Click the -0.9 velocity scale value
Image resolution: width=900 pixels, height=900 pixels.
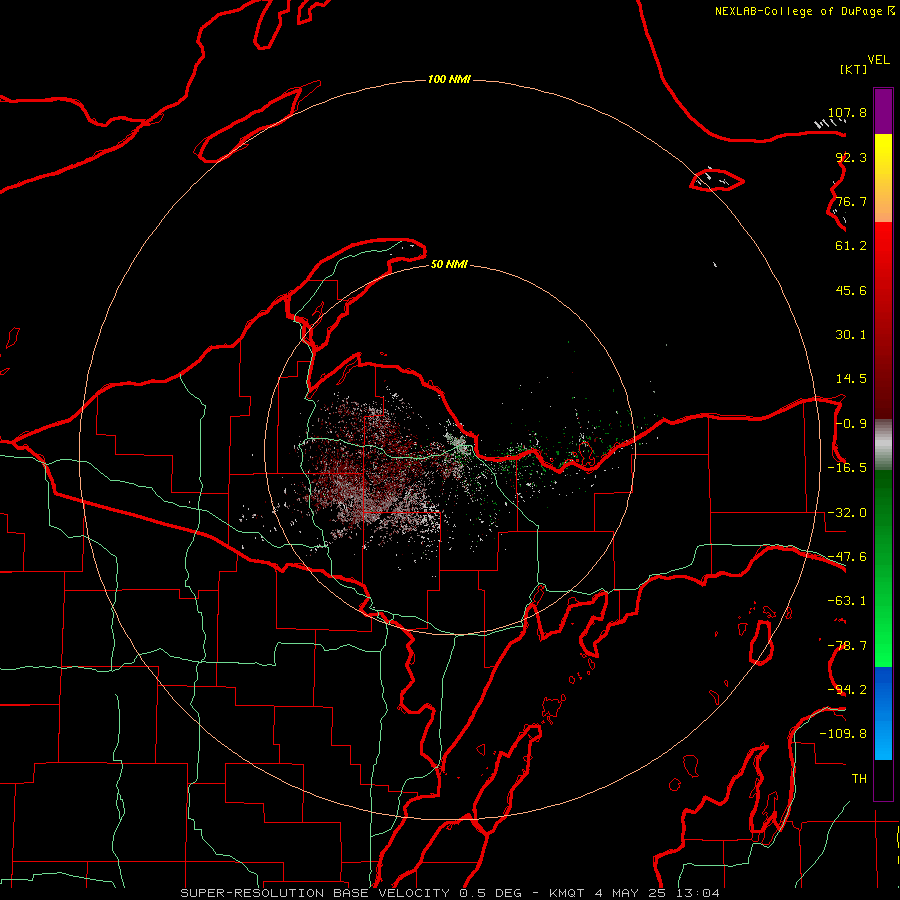[851, 424]
